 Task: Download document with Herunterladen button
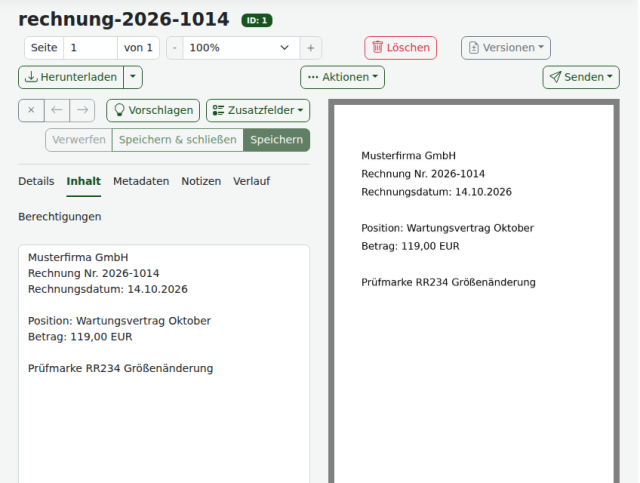click(71, 77)
